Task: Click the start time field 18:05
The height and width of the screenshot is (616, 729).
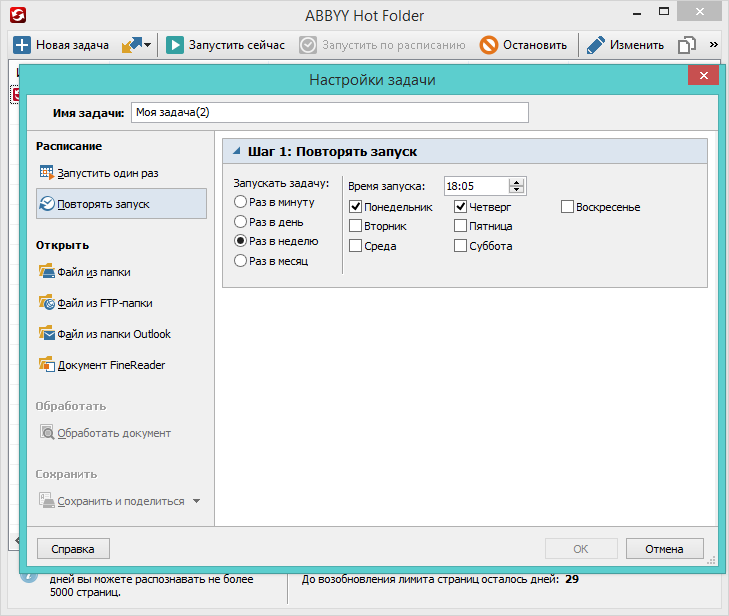Action: [476, 186]
